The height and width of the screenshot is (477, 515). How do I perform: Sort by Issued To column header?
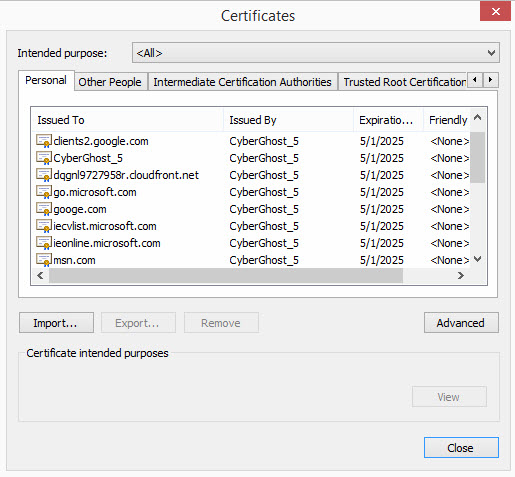coord(127,120)
